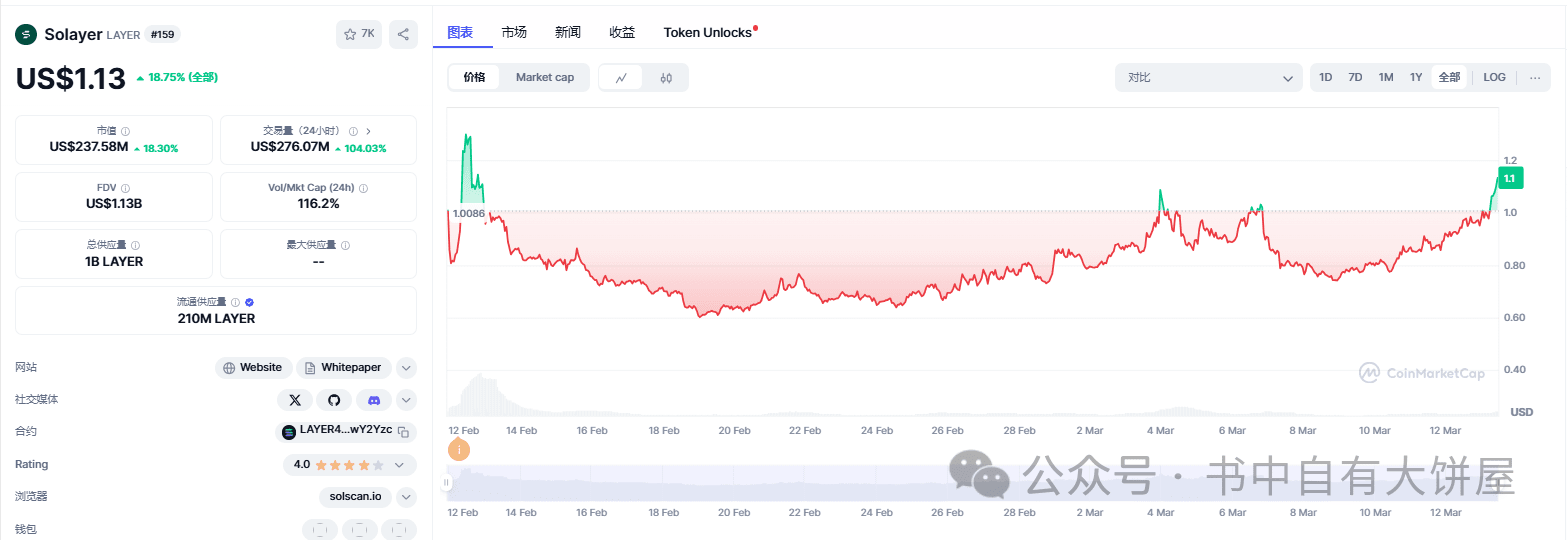Click the 18.75% (全部) price change
This screenshot has width=1567, height=540.
pos(177,77)
